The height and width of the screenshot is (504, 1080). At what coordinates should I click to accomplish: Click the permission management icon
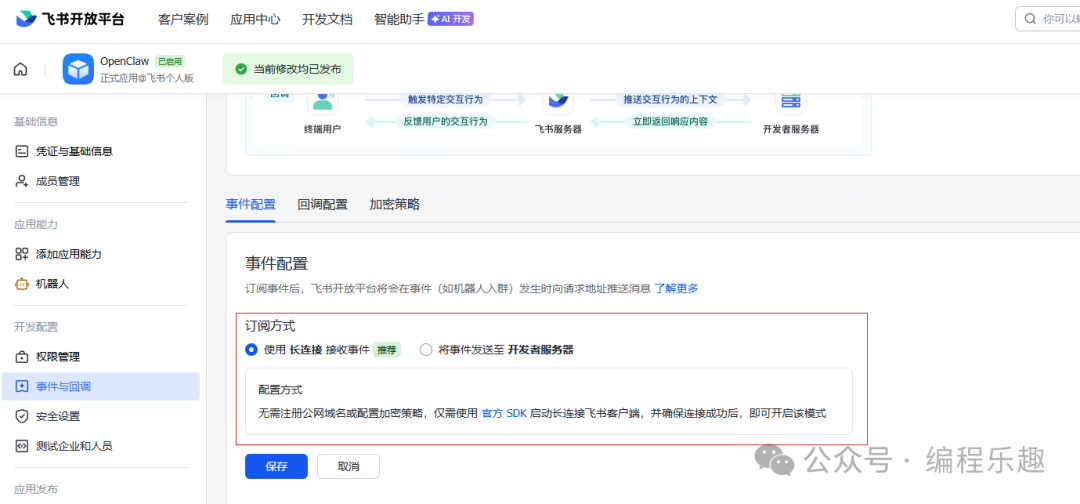point(21,357)
